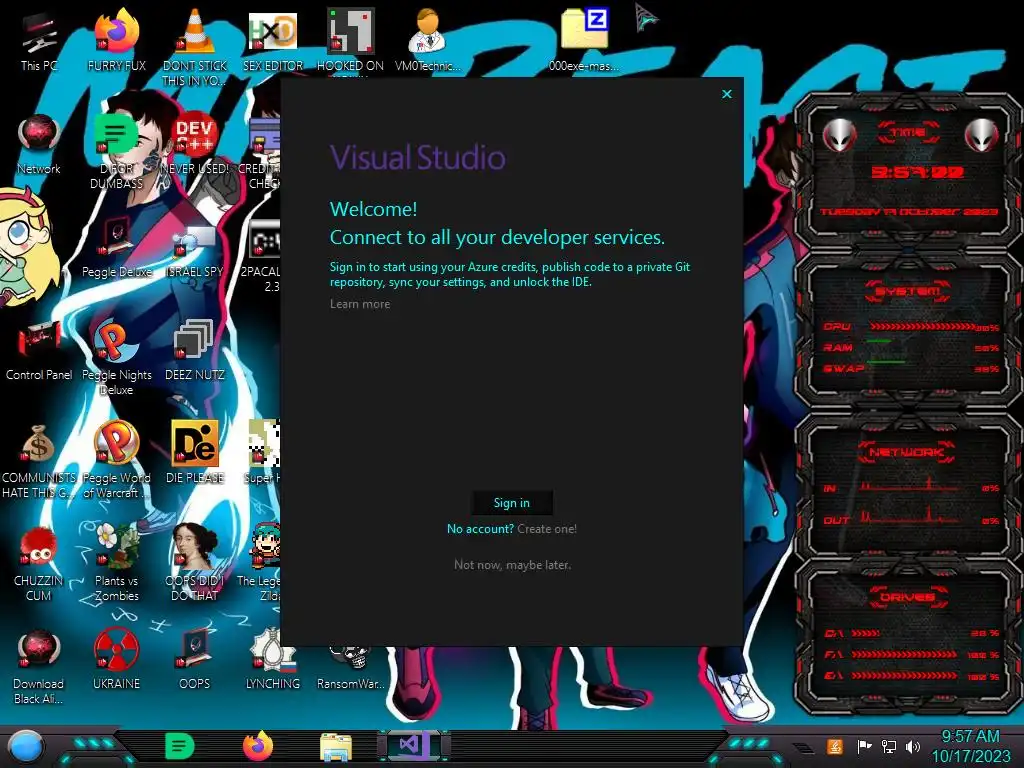Click the CPU usage bar in SYSTEM gadget
The width and height of the screenshot is (1024, 768).
click(922, 327)
